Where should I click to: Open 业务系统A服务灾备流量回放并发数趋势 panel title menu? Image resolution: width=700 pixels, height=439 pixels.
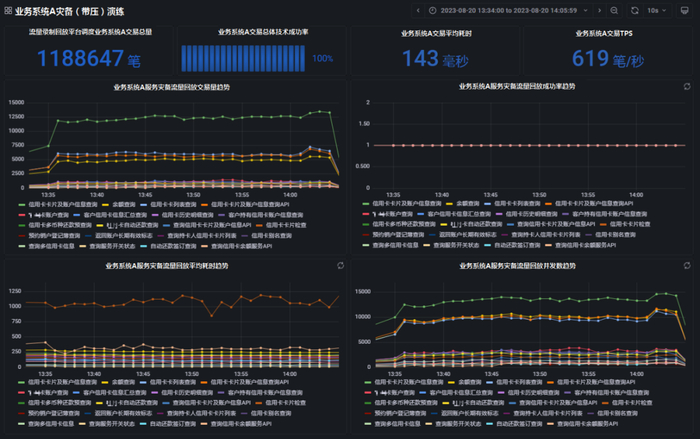[x=517, y=266]
